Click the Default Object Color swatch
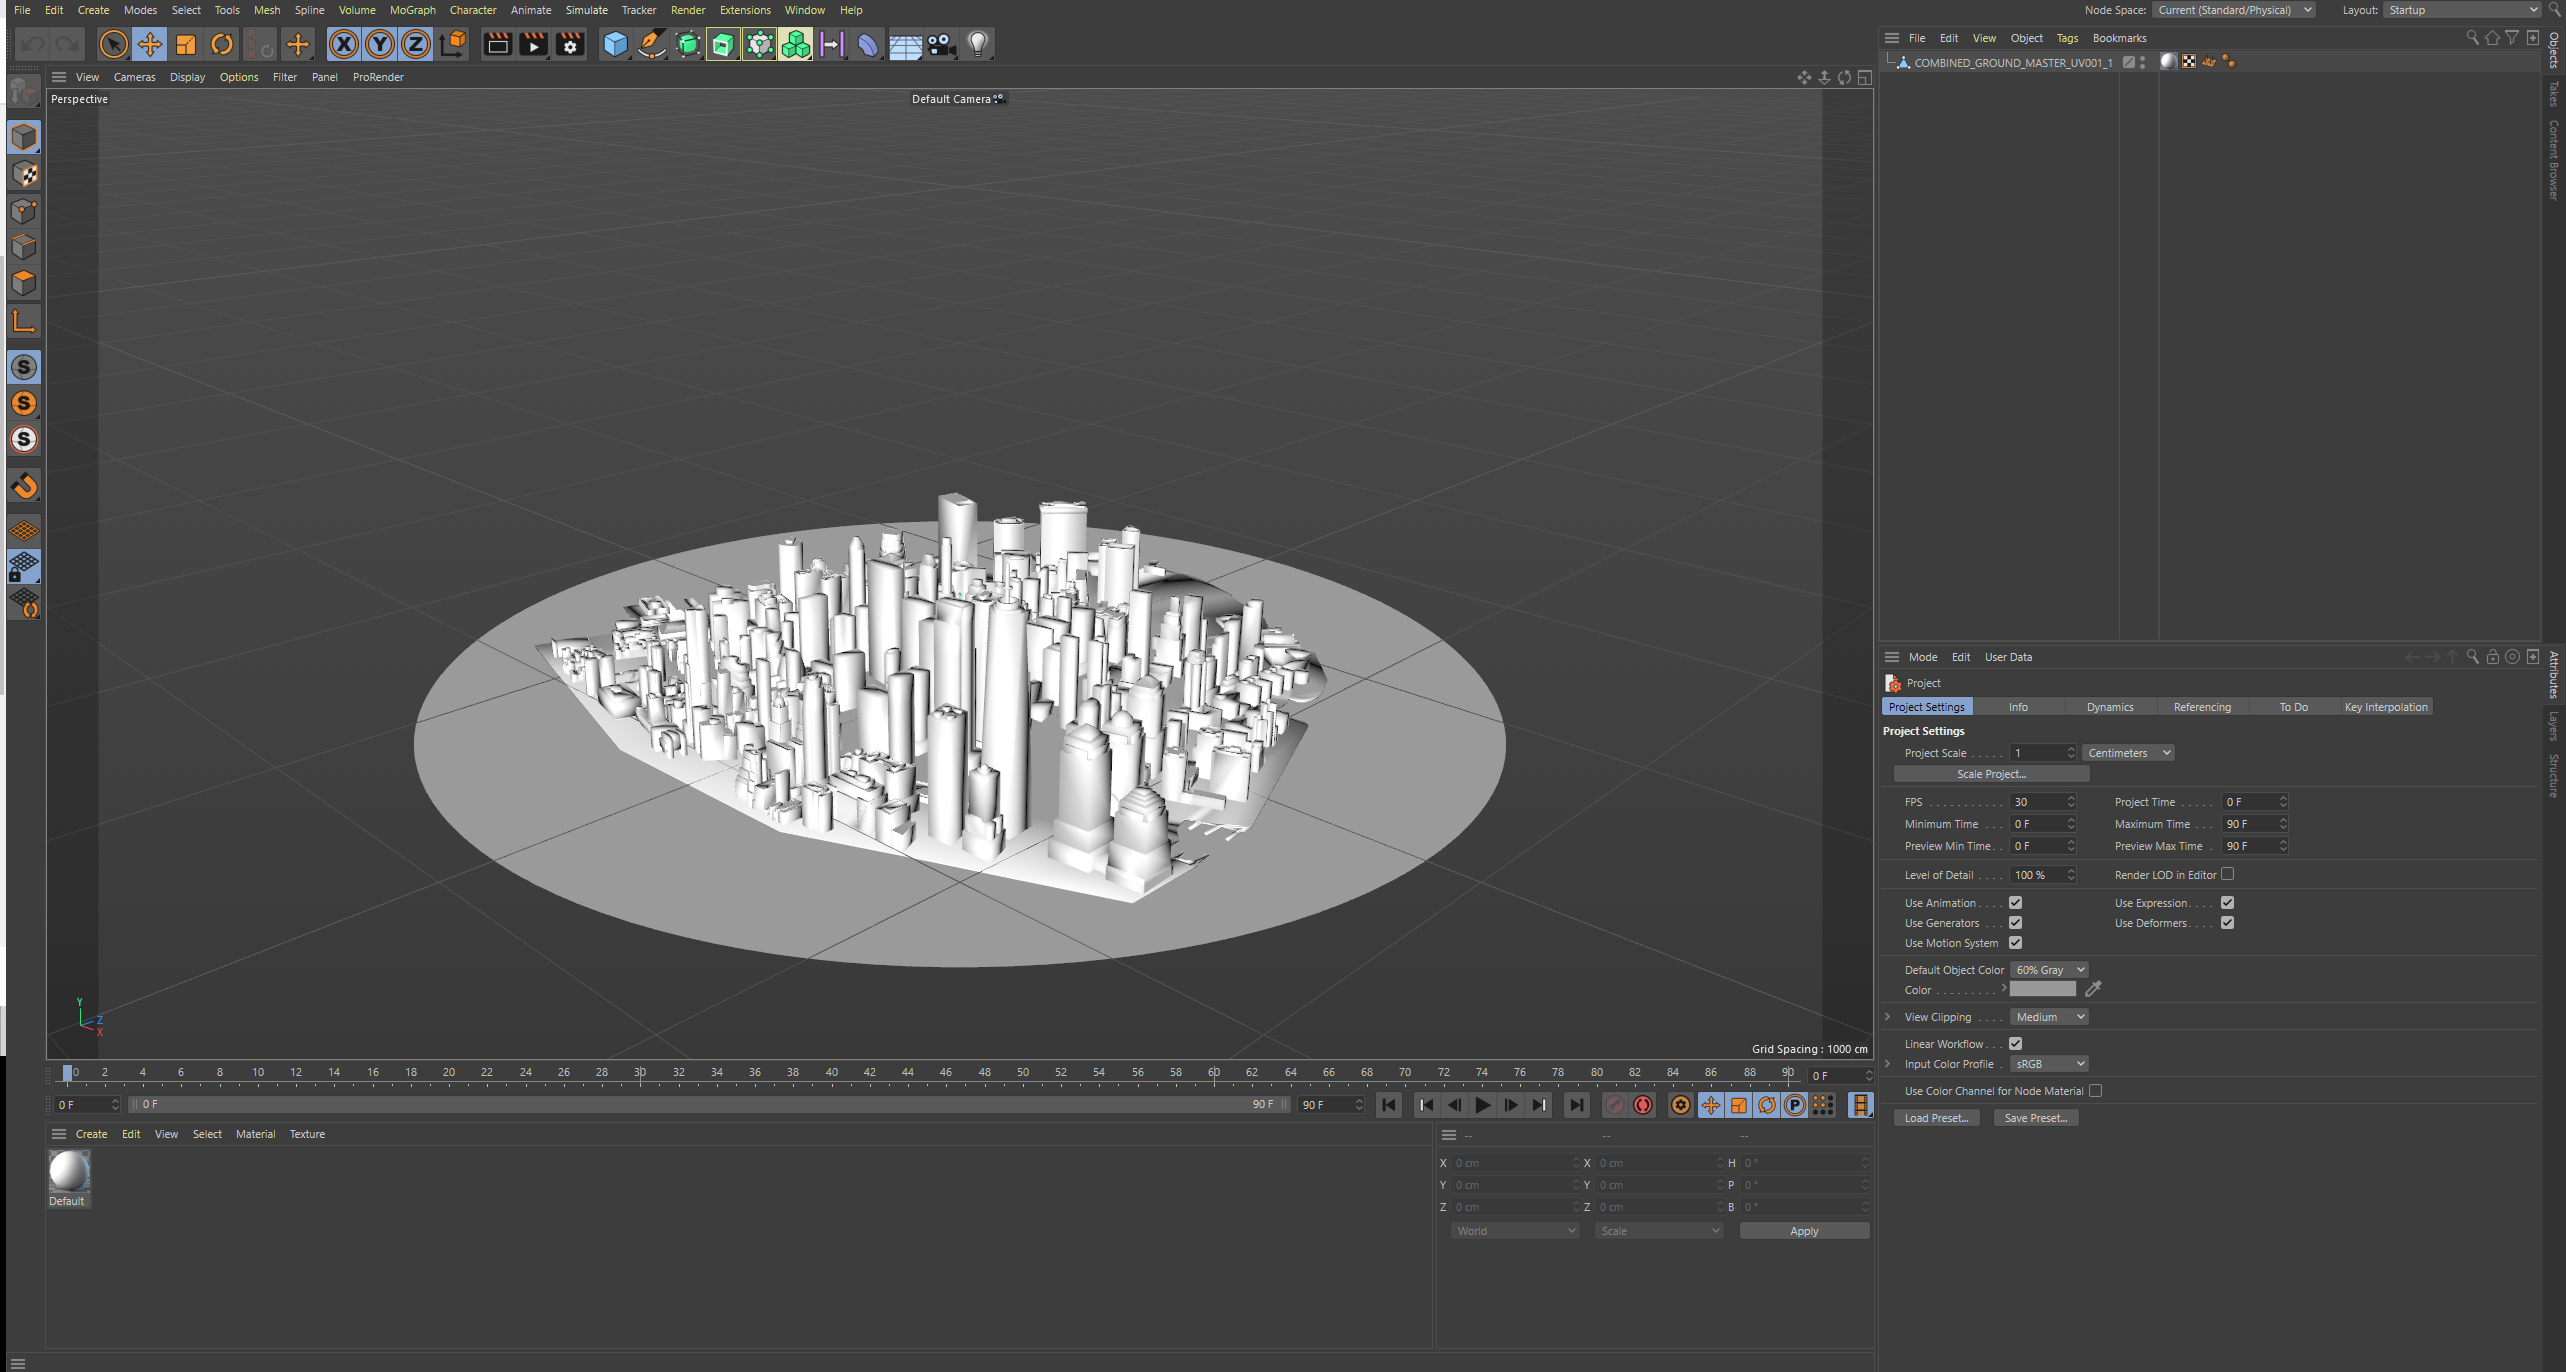2566x1372 pixels. click(2045, 990)
